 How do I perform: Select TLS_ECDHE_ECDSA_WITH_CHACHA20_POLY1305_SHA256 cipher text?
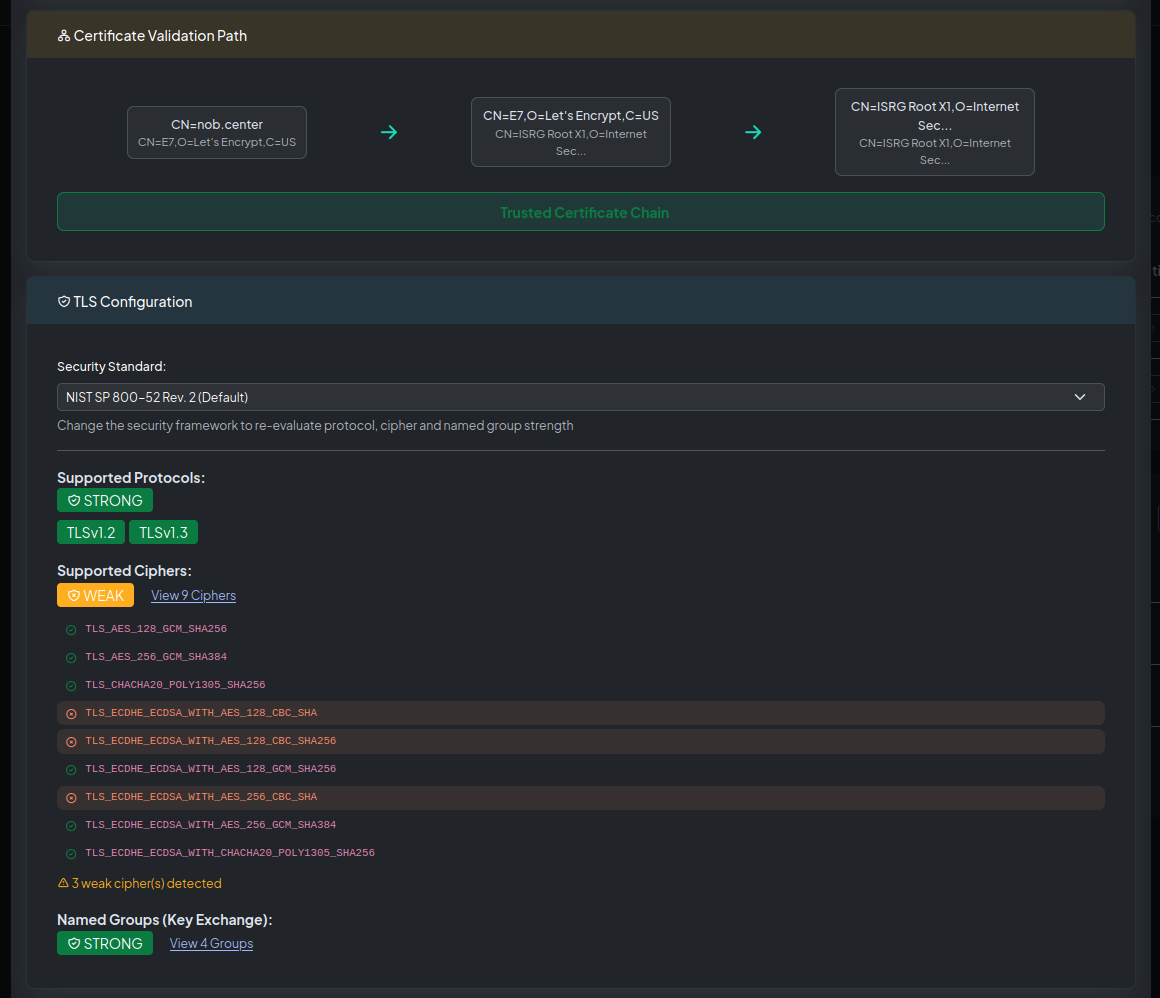click(x=230, y=853)
